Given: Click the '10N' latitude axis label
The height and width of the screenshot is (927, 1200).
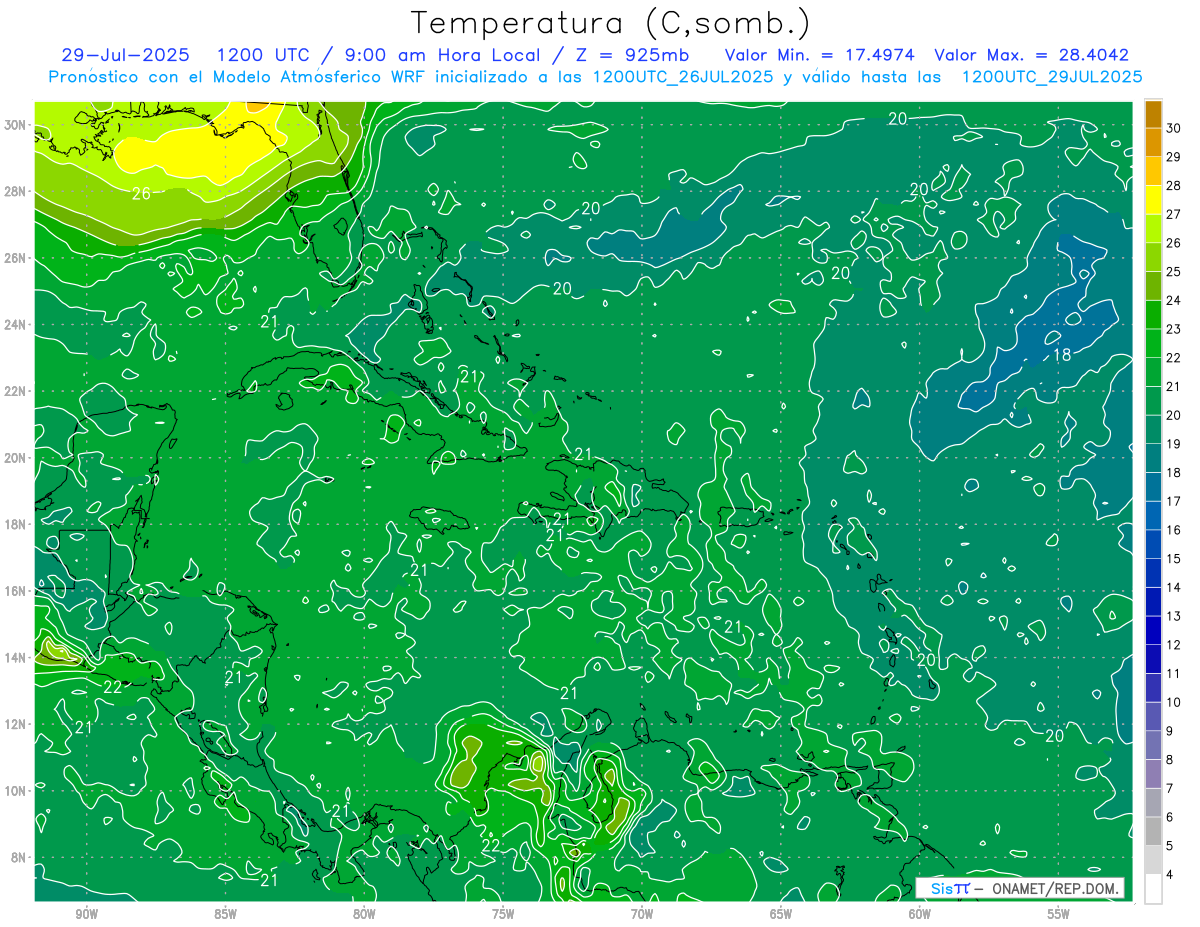Looking at the screenshot, I should click(x=16, y=791).
